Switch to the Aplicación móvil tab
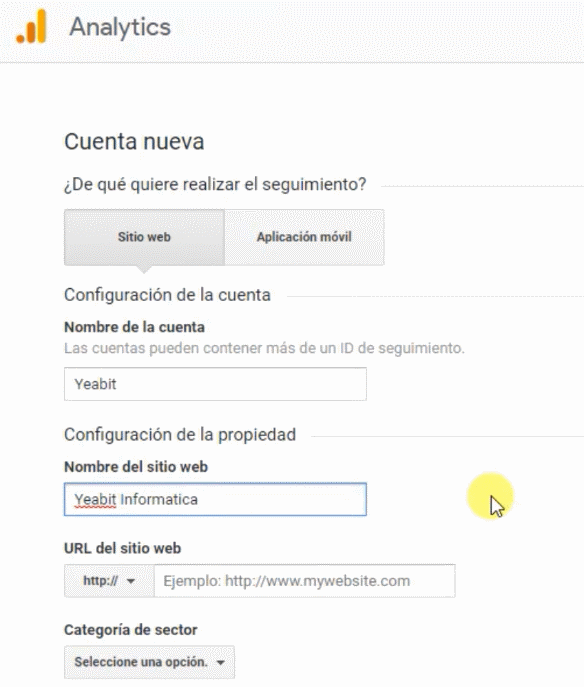The image size is (584, 687). 304,237
